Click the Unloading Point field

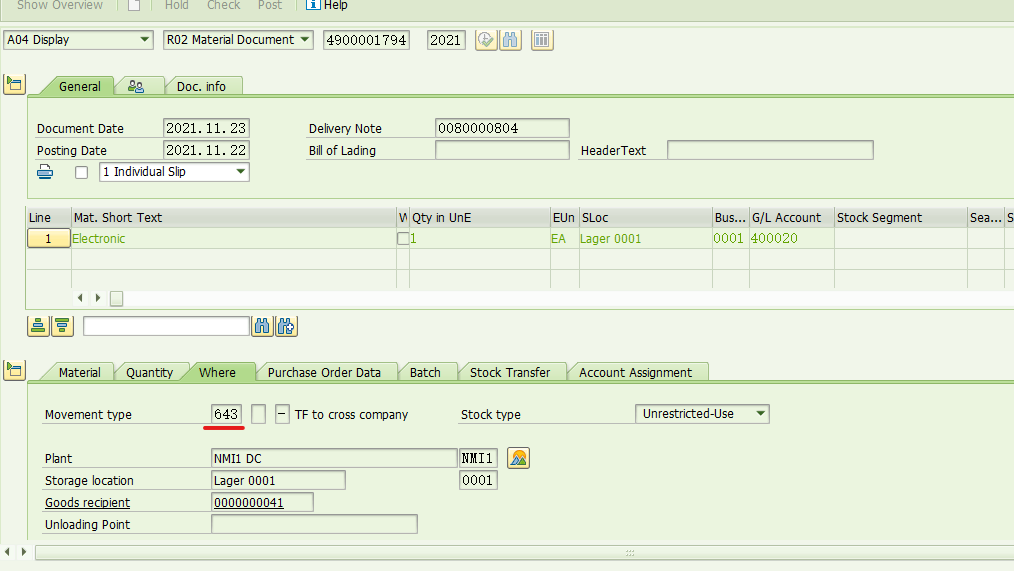coord(314,524)
